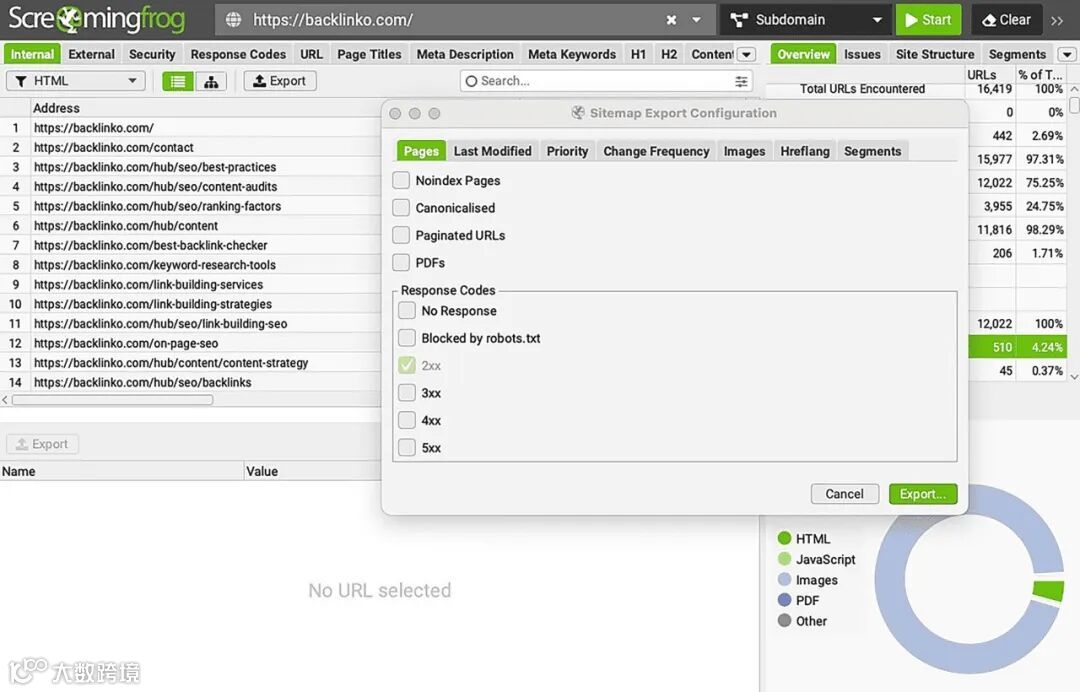Select row https://backlinko.com/hub/content
Screen dimensions: 1080x692
[x=190, y=226]
